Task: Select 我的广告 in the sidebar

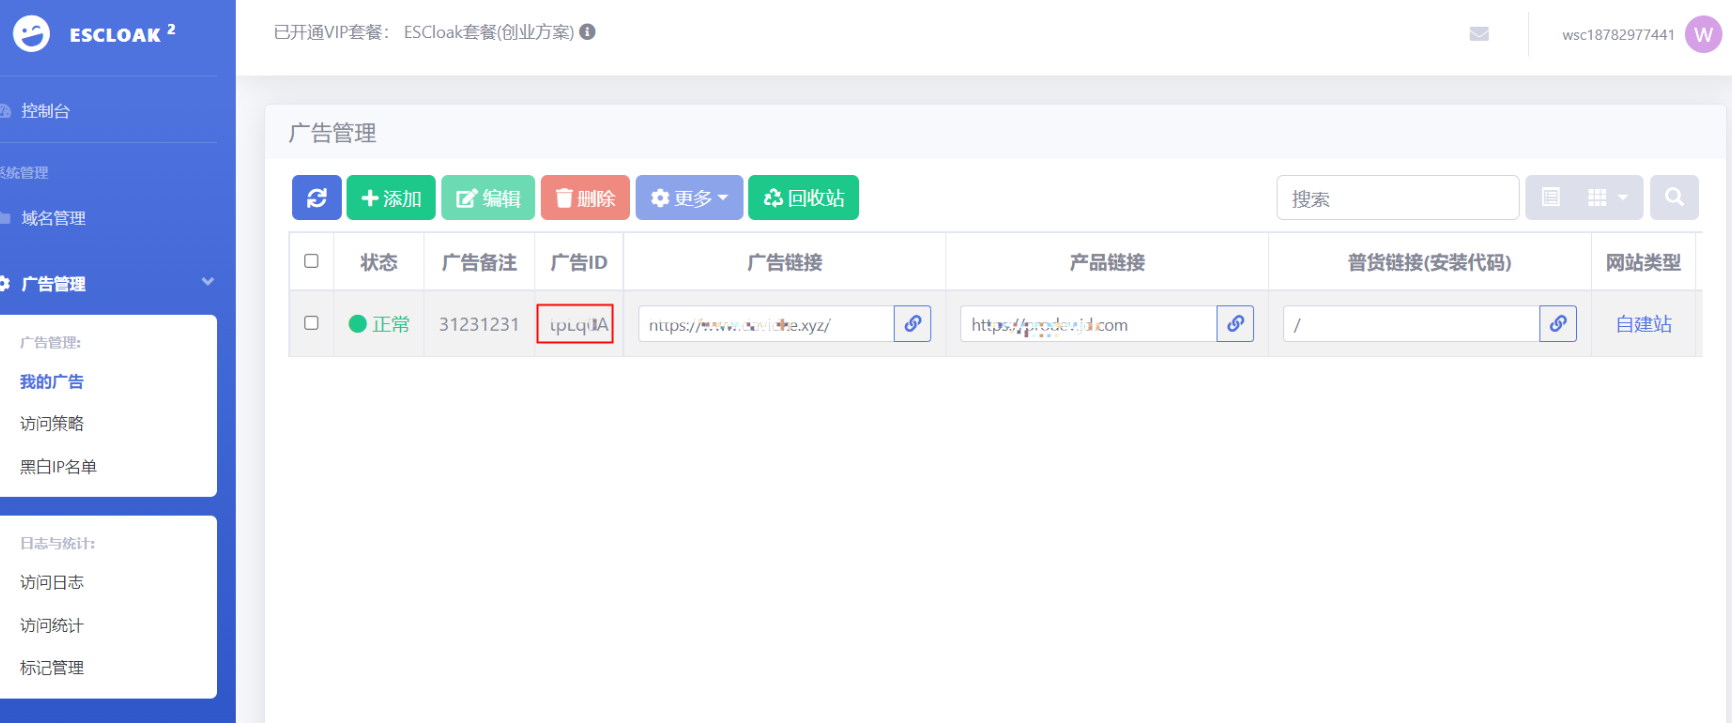Action: click(52, 382)
